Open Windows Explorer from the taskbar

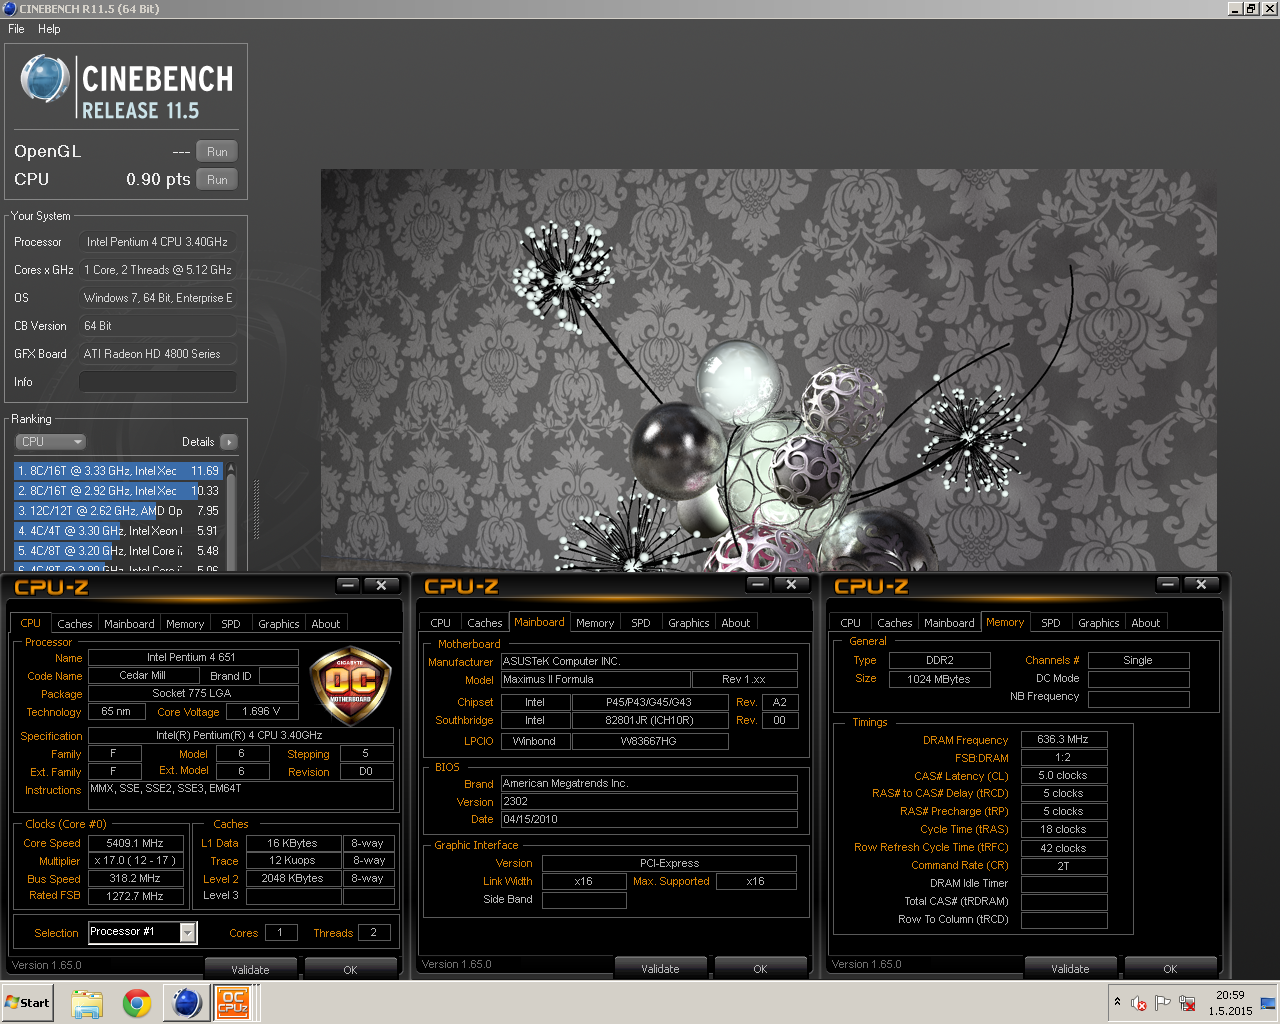pos(87,1003)
